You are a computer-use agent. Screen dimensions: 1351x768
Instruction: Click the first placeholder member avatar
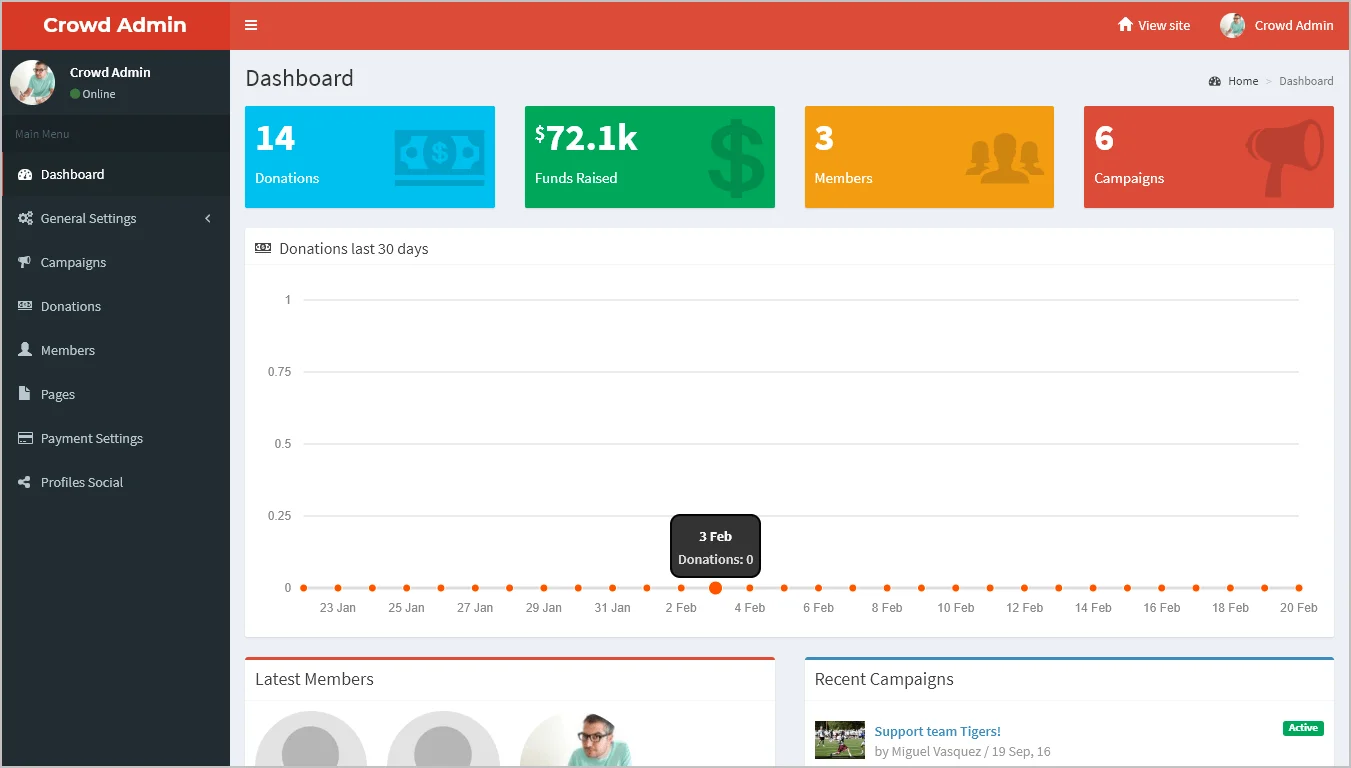[x=311, y=739]
